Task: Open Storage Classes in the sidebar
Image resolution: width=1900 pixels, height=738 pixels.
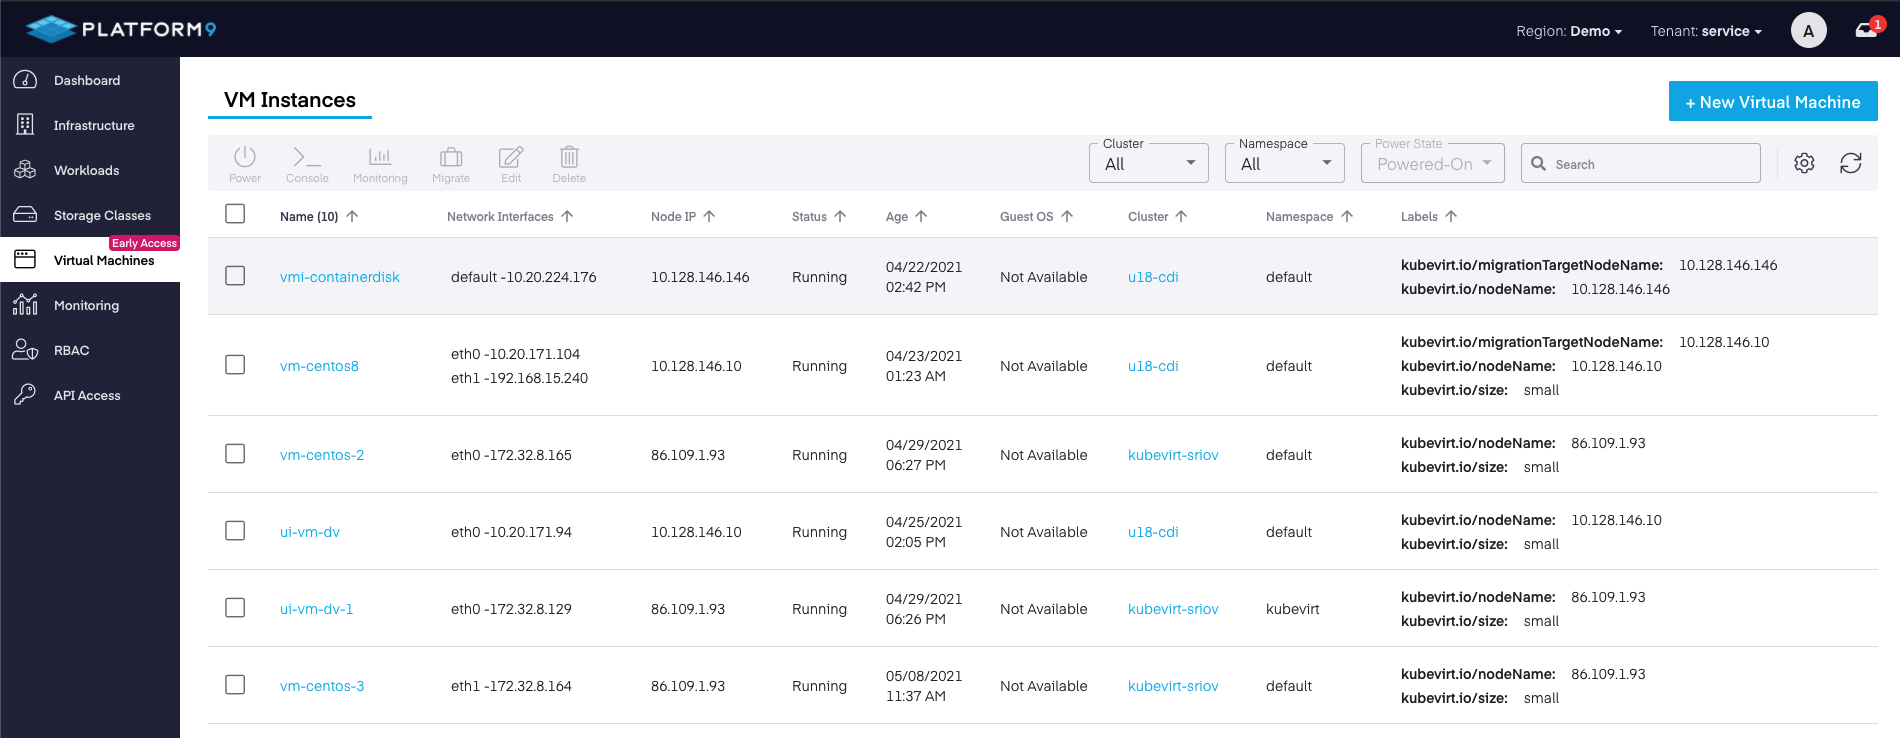Action: tap(102, 215)
